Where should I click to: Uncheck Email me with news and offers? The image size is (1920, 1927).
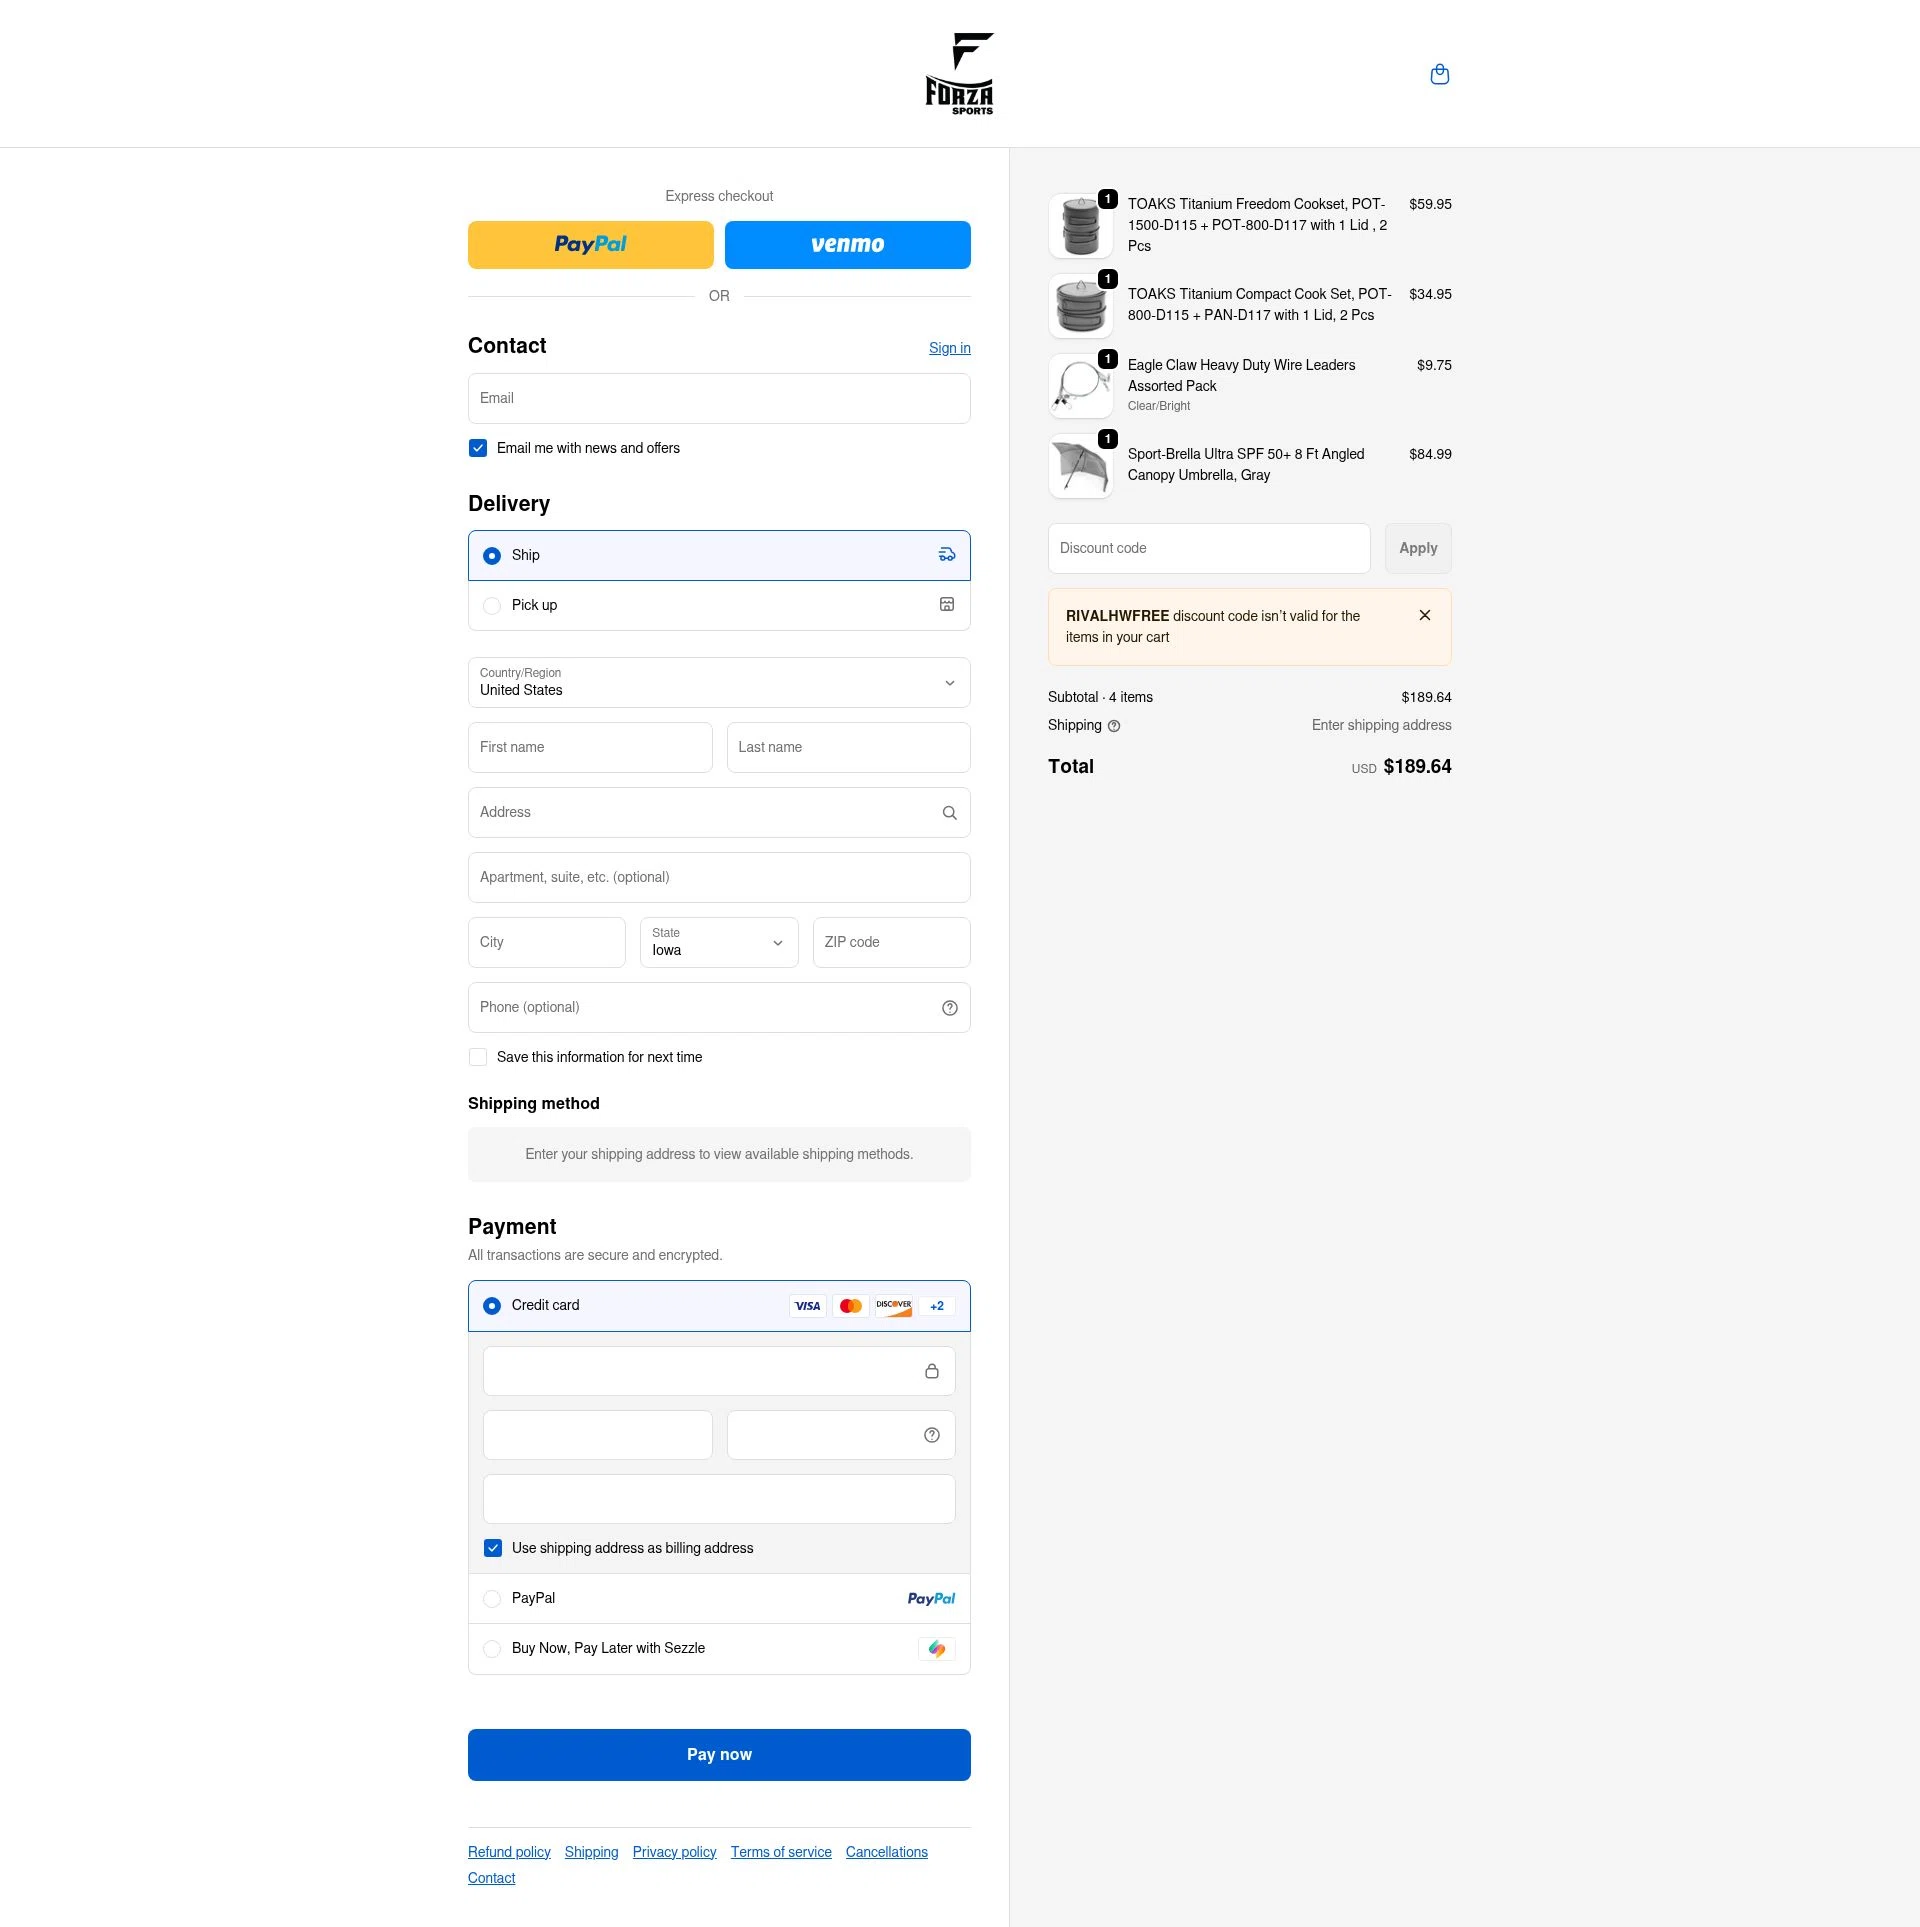[x=478, y=448]
